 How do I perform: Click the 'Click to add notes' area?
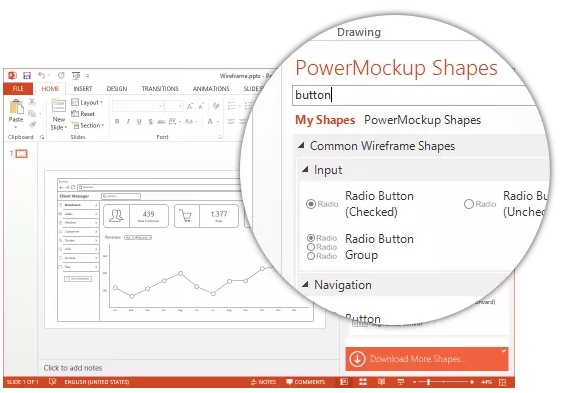(x=73, y=368)
